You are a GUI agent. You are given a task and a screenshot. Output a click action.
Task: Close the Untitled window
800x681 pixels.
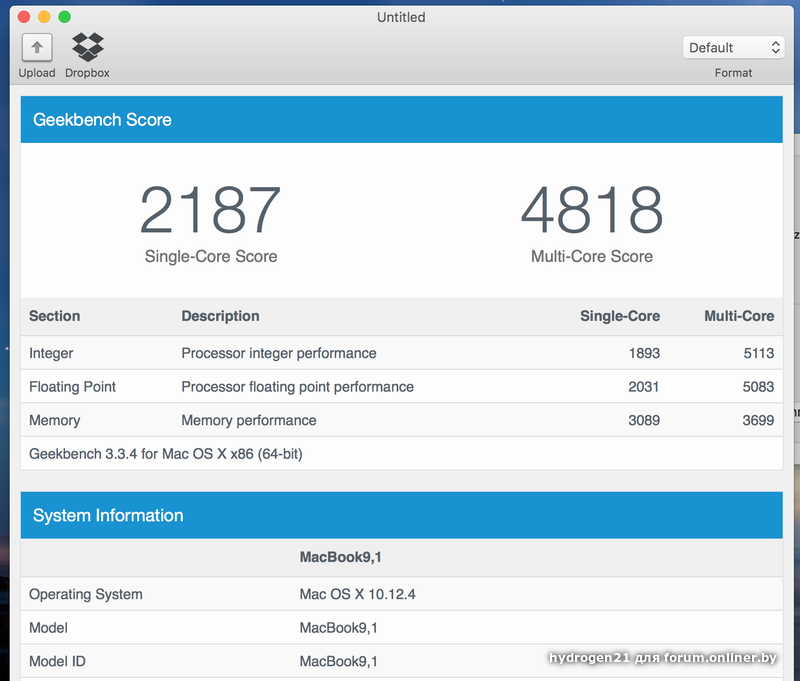pyautogui.click(x=24, y=17)
